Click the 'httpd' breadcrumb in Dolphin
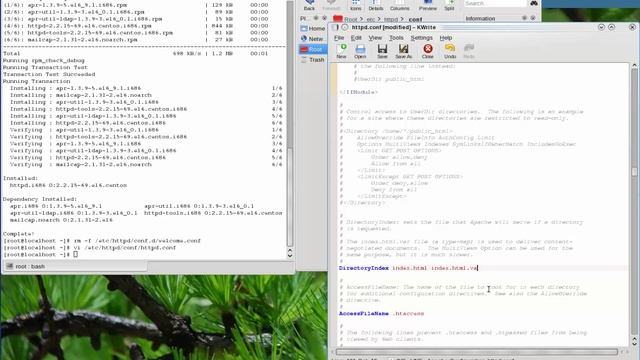 coord(391,19)
